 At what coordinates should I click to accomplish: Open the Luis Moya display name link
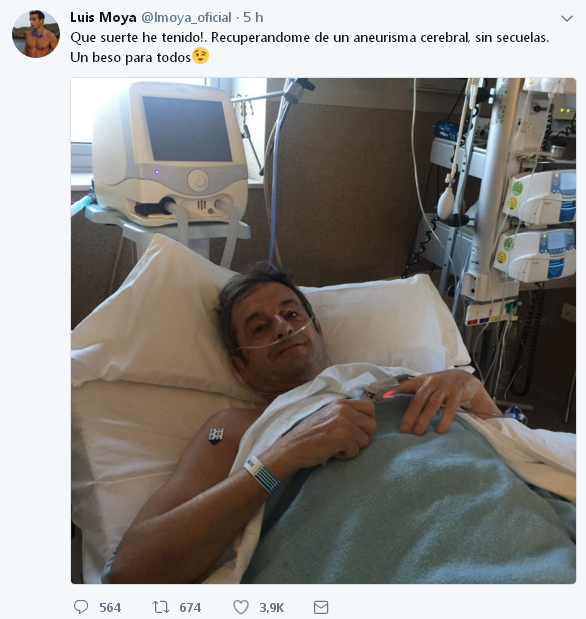coord(103,17)
